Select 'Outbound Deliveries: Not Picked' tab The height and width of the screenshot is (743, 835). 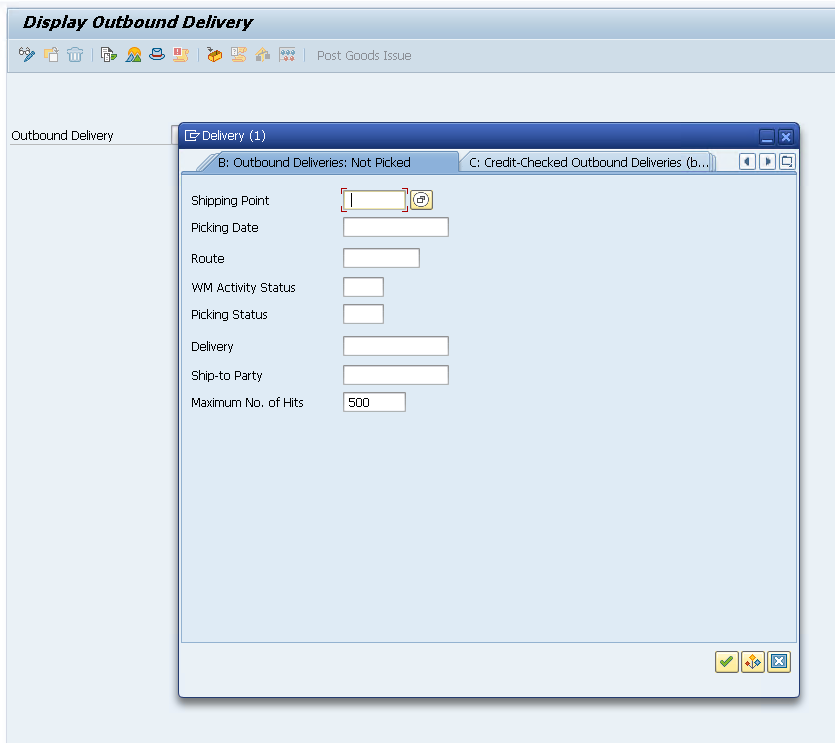pos(313,162)
